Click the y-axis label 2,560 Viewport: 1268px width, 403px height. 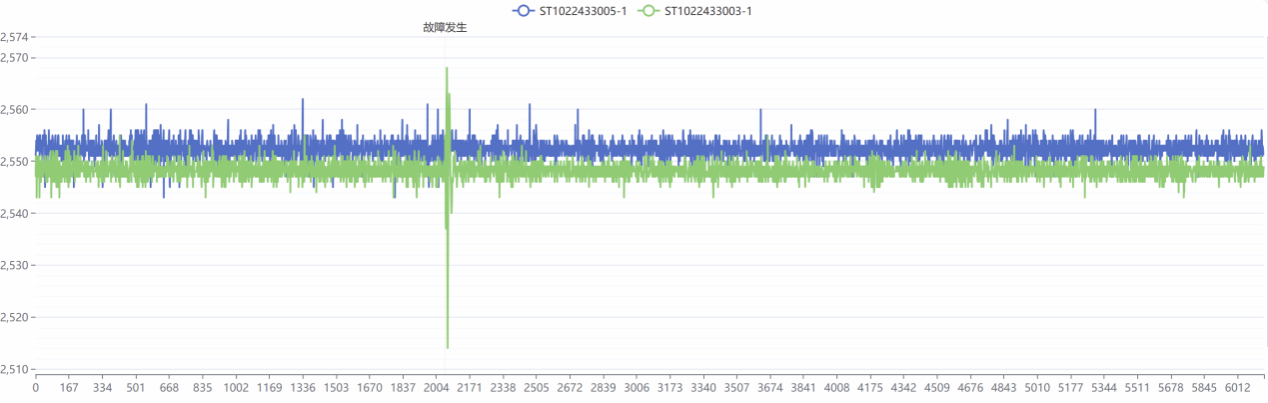[16, 109]
